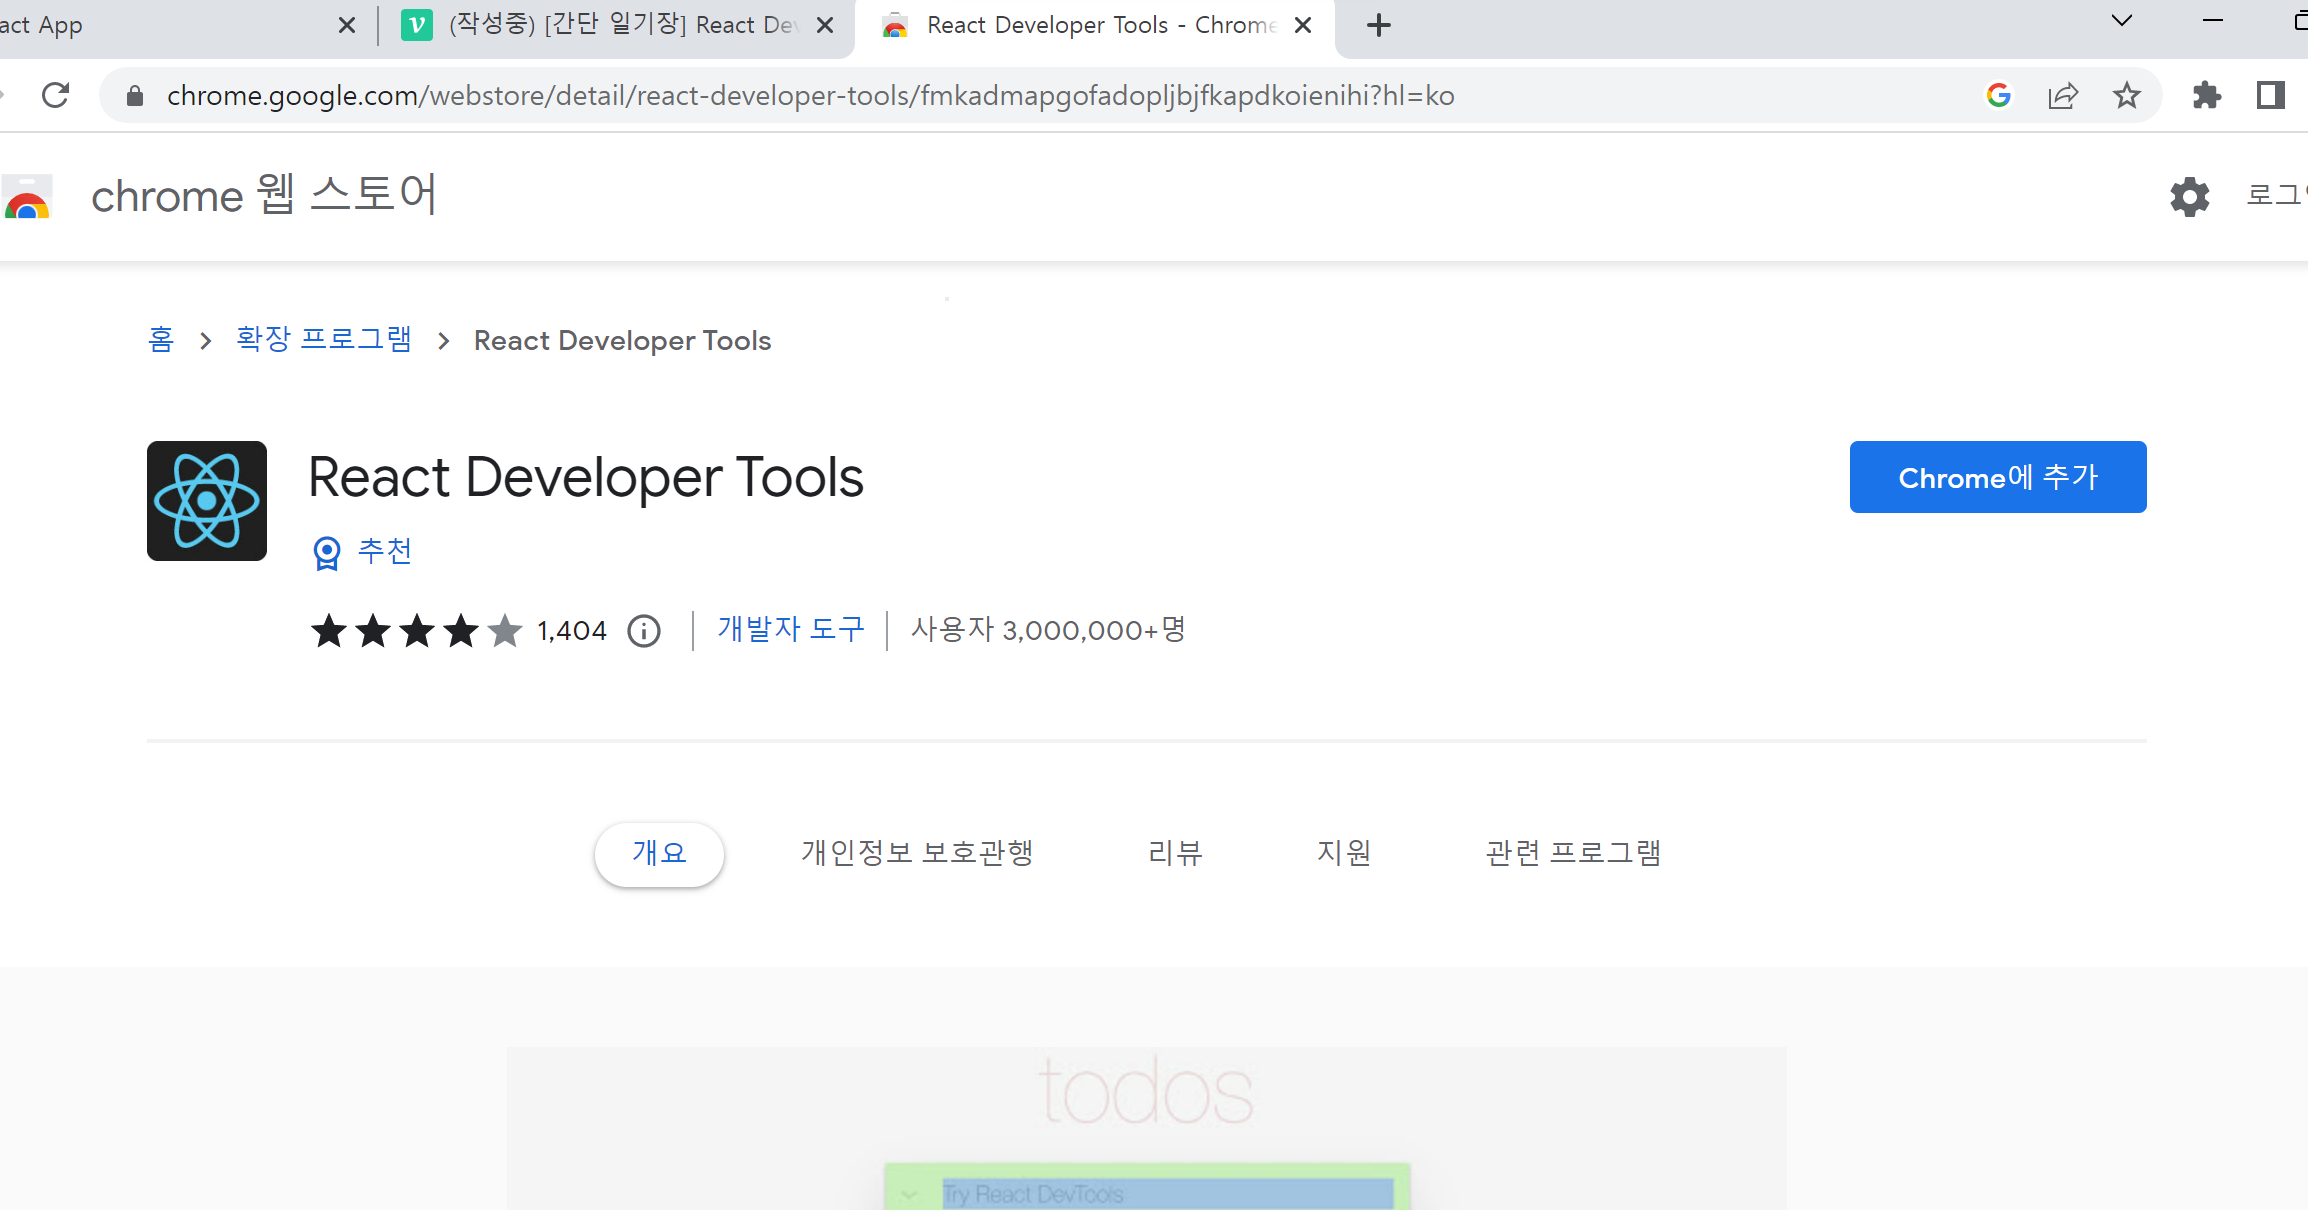Click the 추천 featured link
The image size is (2308, 1210).
(385, 551)
